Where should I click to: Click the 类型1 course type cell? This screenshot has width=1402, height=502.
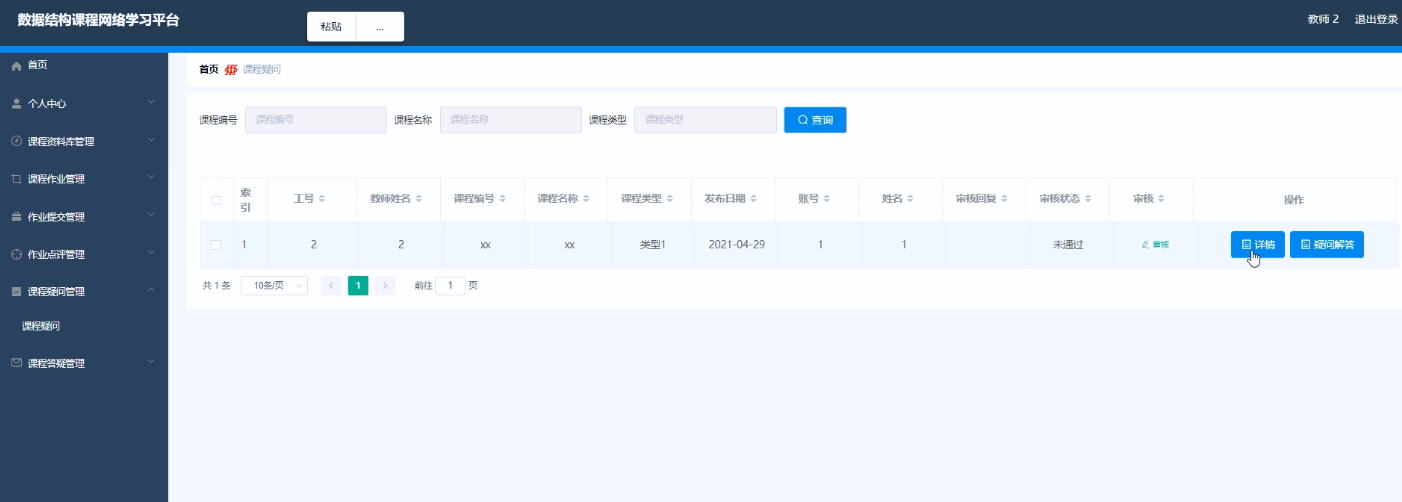(x=652, y=245)
